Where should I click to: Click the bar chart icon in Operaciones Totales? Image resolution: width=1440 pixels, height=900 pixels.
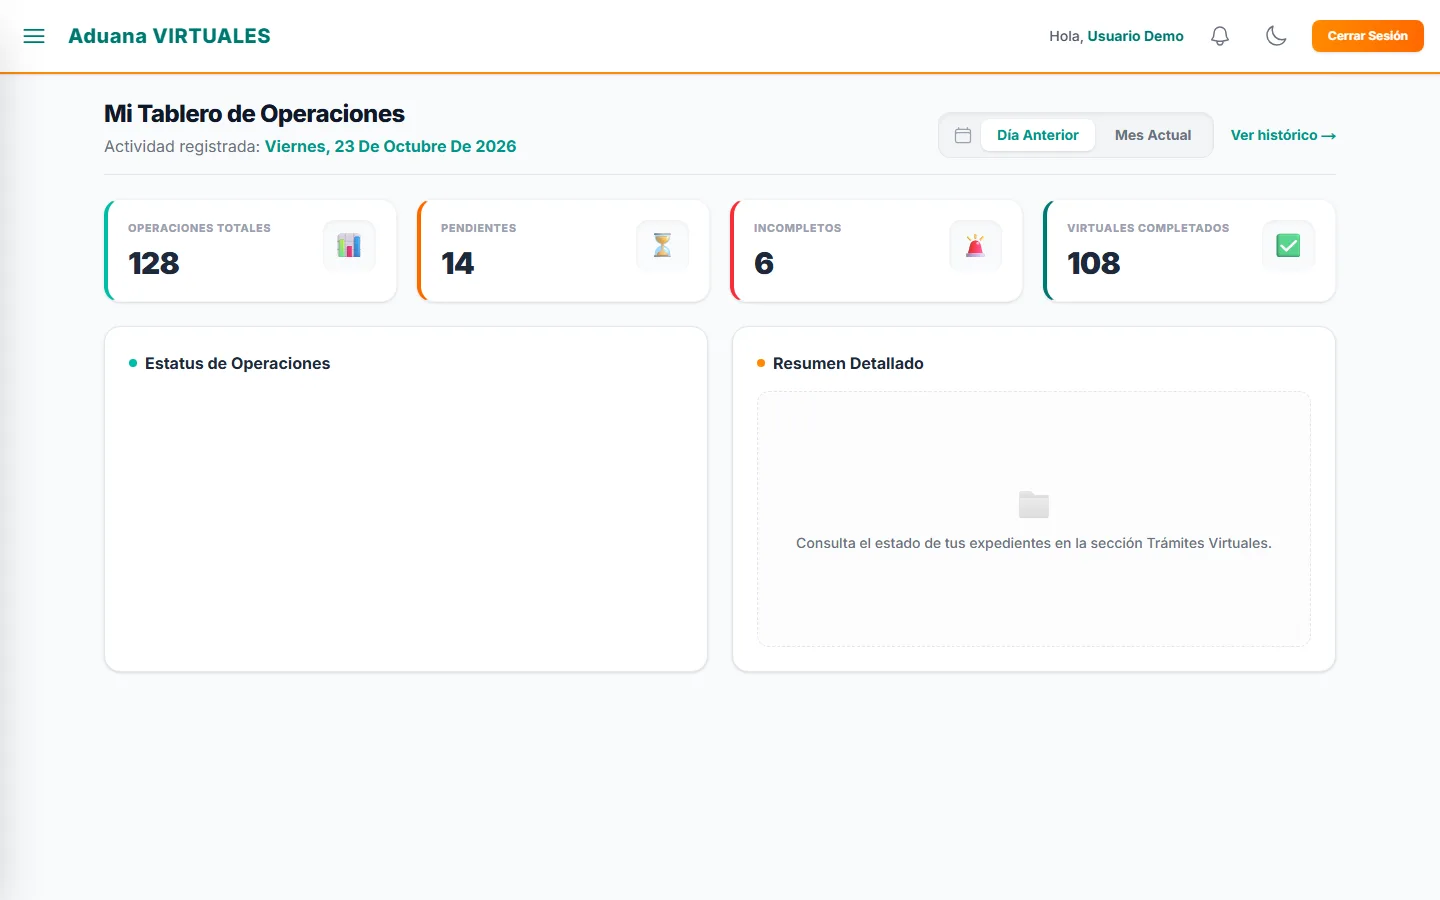click(x=349, y=245)
